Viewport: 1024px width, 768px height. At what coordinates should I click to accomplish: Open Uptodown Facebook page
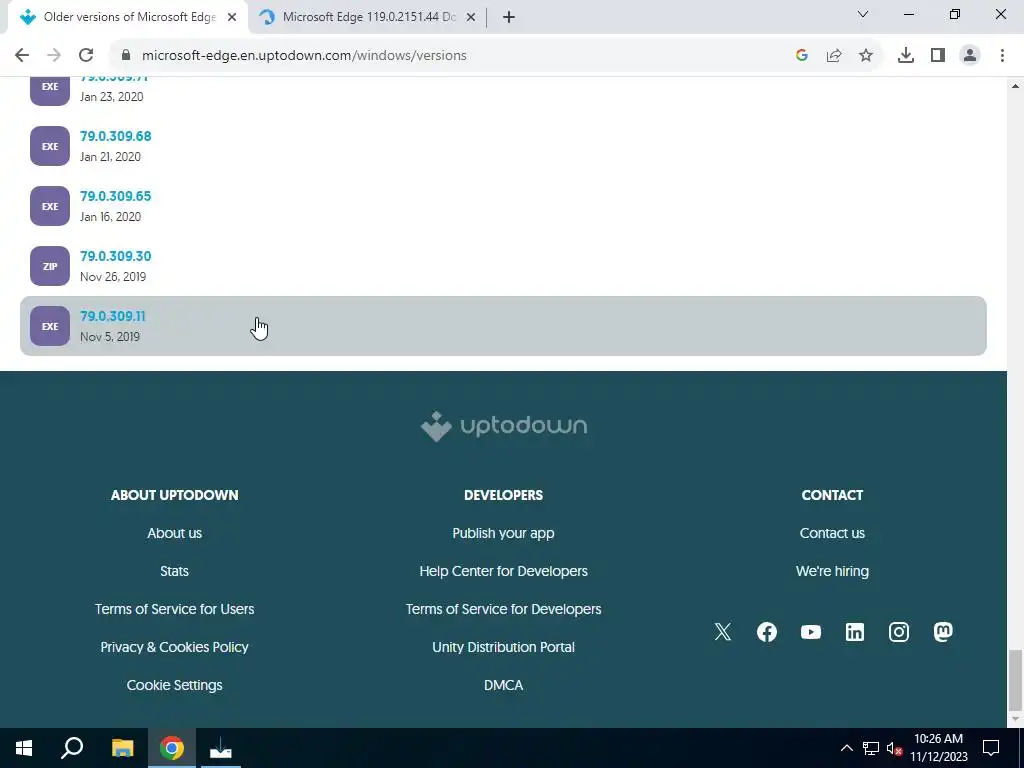[x=767, y=632]
